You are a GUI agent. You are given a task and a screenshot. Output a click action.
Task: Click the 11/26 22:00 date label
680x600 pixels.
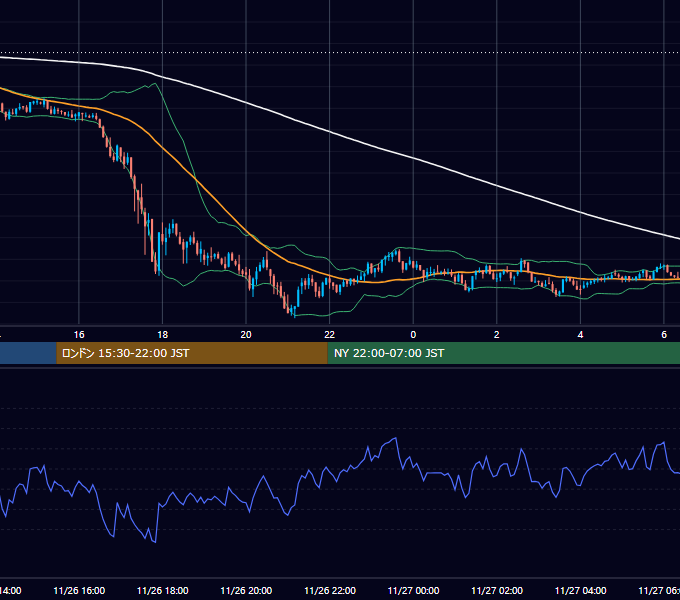330,590
